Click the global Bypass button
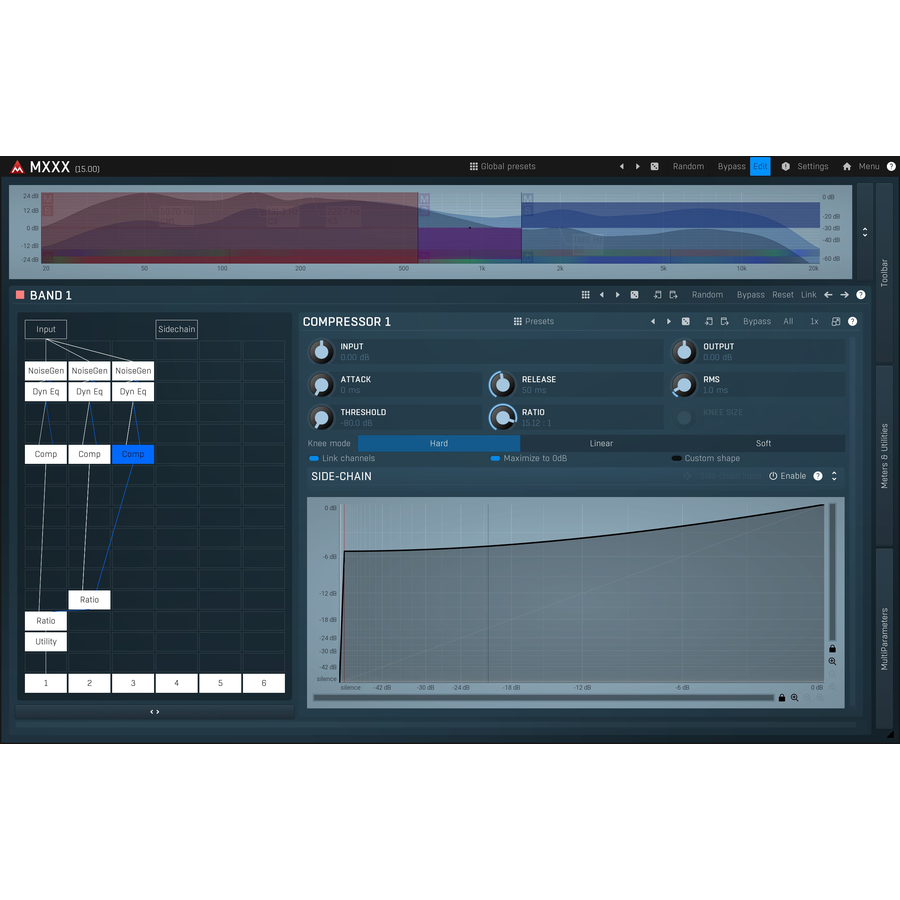The height and width of the screenshot is (900, 900). [x=731, y=167]
